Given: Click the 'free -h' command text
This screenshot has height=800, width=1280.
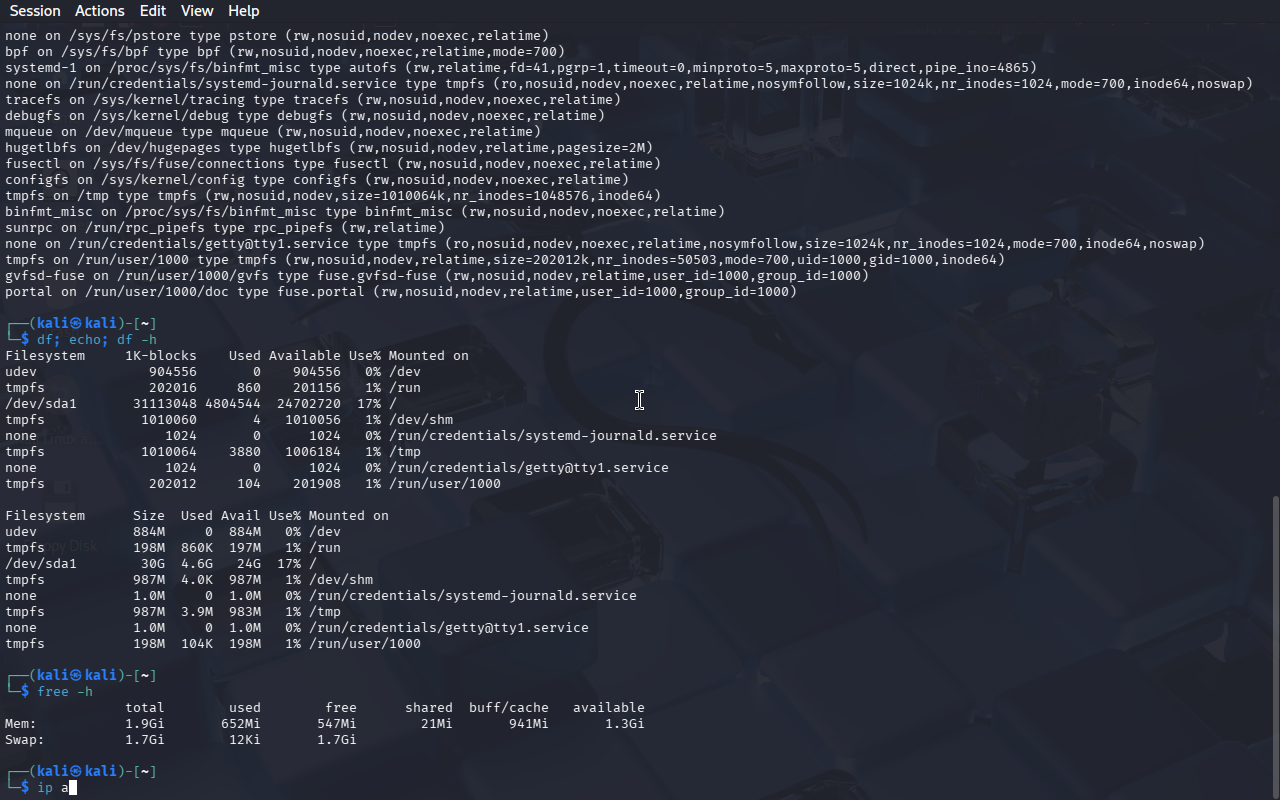Looking at the screenshot, I should click(65, 691).
